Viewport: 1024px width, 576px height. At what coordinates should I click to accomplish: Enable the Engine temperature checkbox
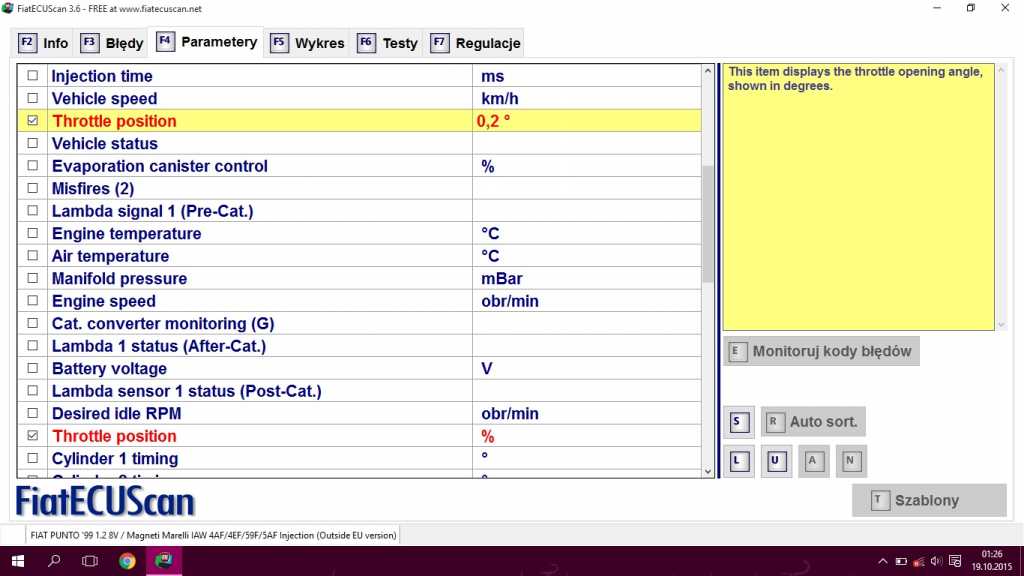(33, 234)
